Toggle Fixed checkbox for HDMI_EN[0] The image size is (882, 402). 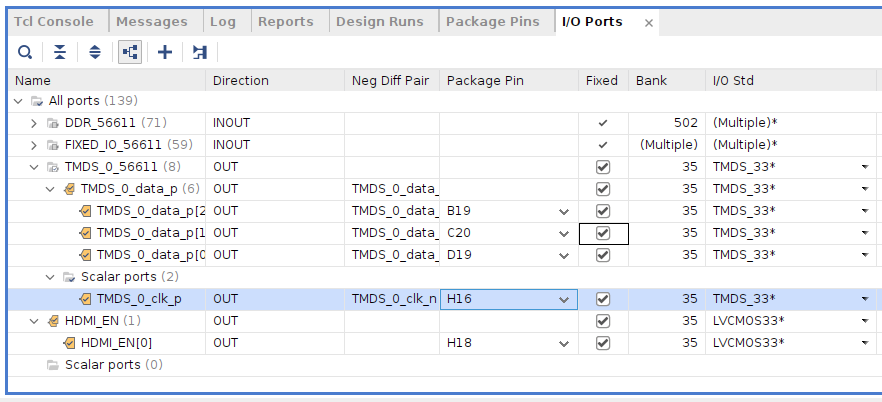602,343
